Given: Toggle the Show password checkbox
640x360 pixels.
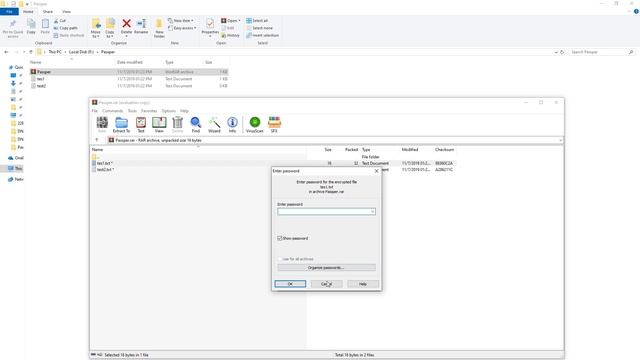Looking at the screenshot, I should [280, 238].
